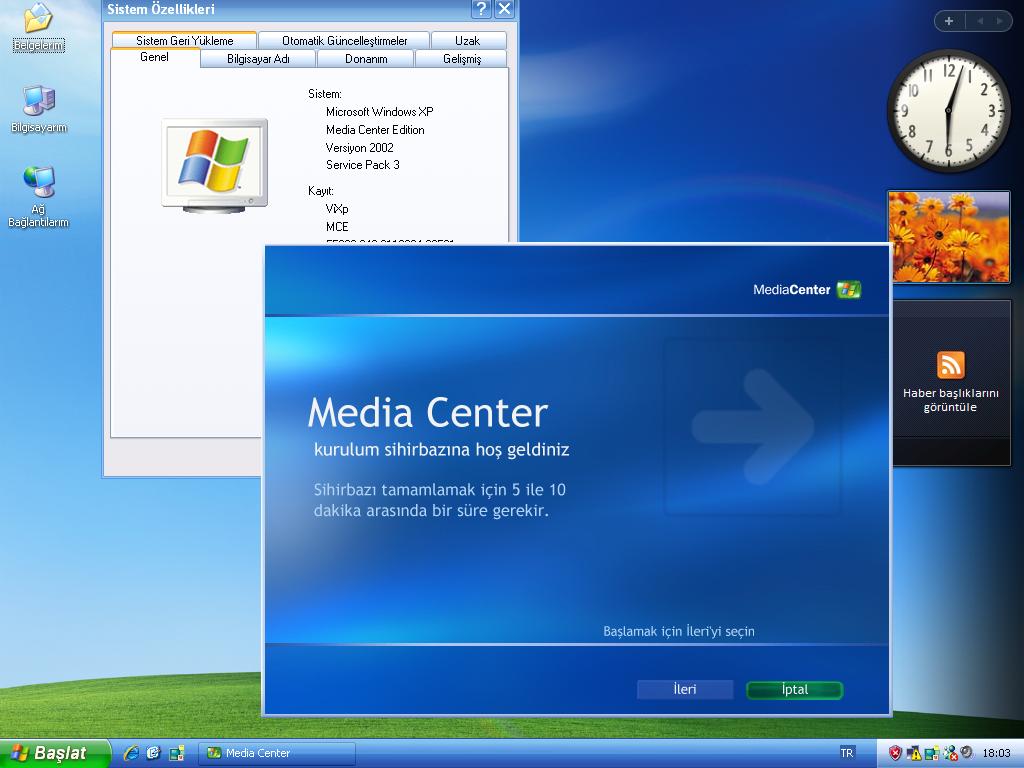Switch to the Sistem Geri Yükleme tab
The image size is (1024, 768).
[x=184, y=40]
